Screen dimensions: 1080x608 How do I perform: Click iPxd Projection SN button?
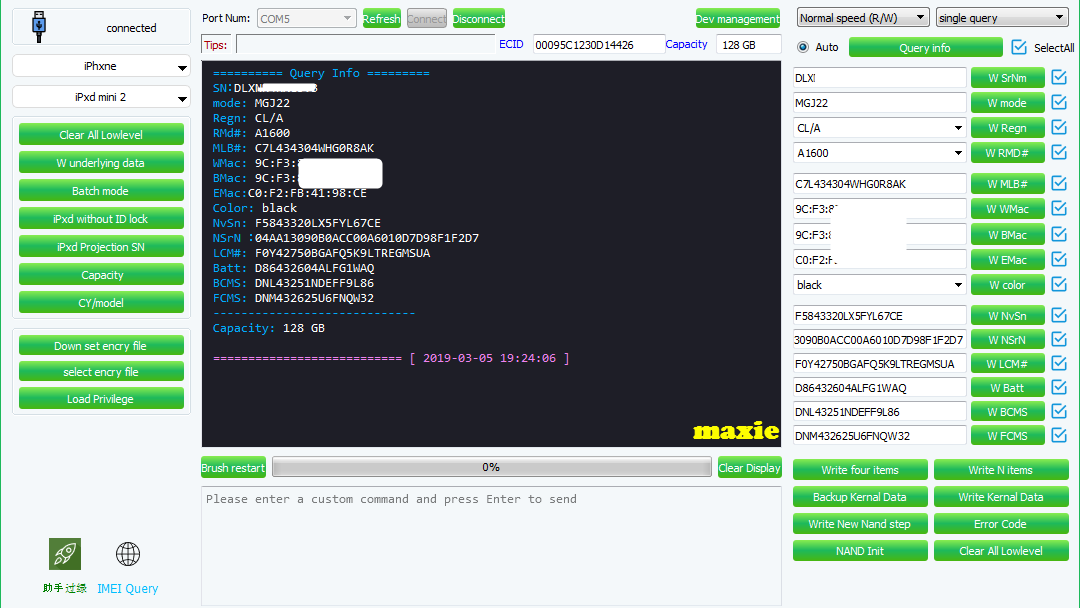coord(101,247)
